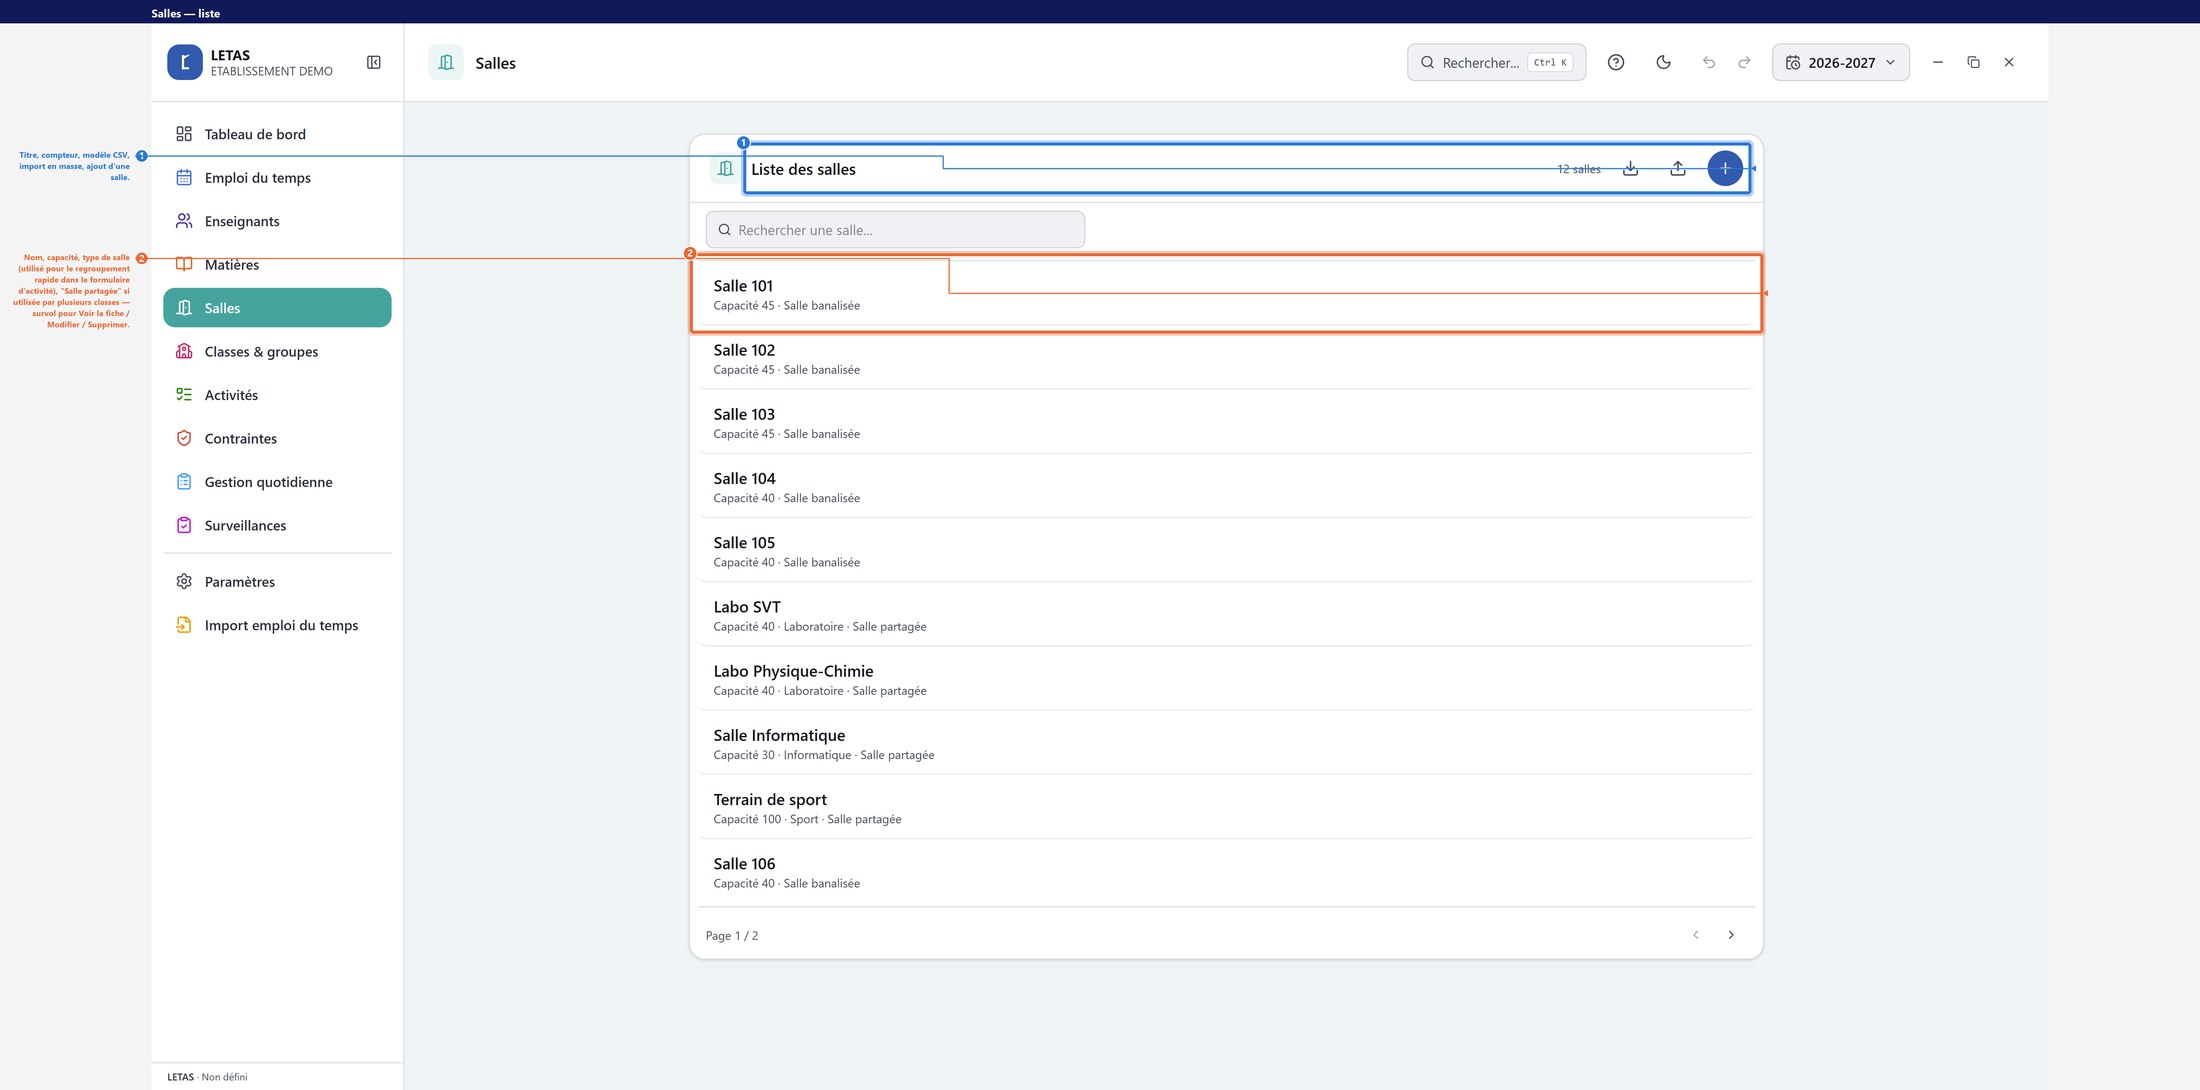
Task: Select the Salle 104 row
Action: click(x=1226, y=487)
